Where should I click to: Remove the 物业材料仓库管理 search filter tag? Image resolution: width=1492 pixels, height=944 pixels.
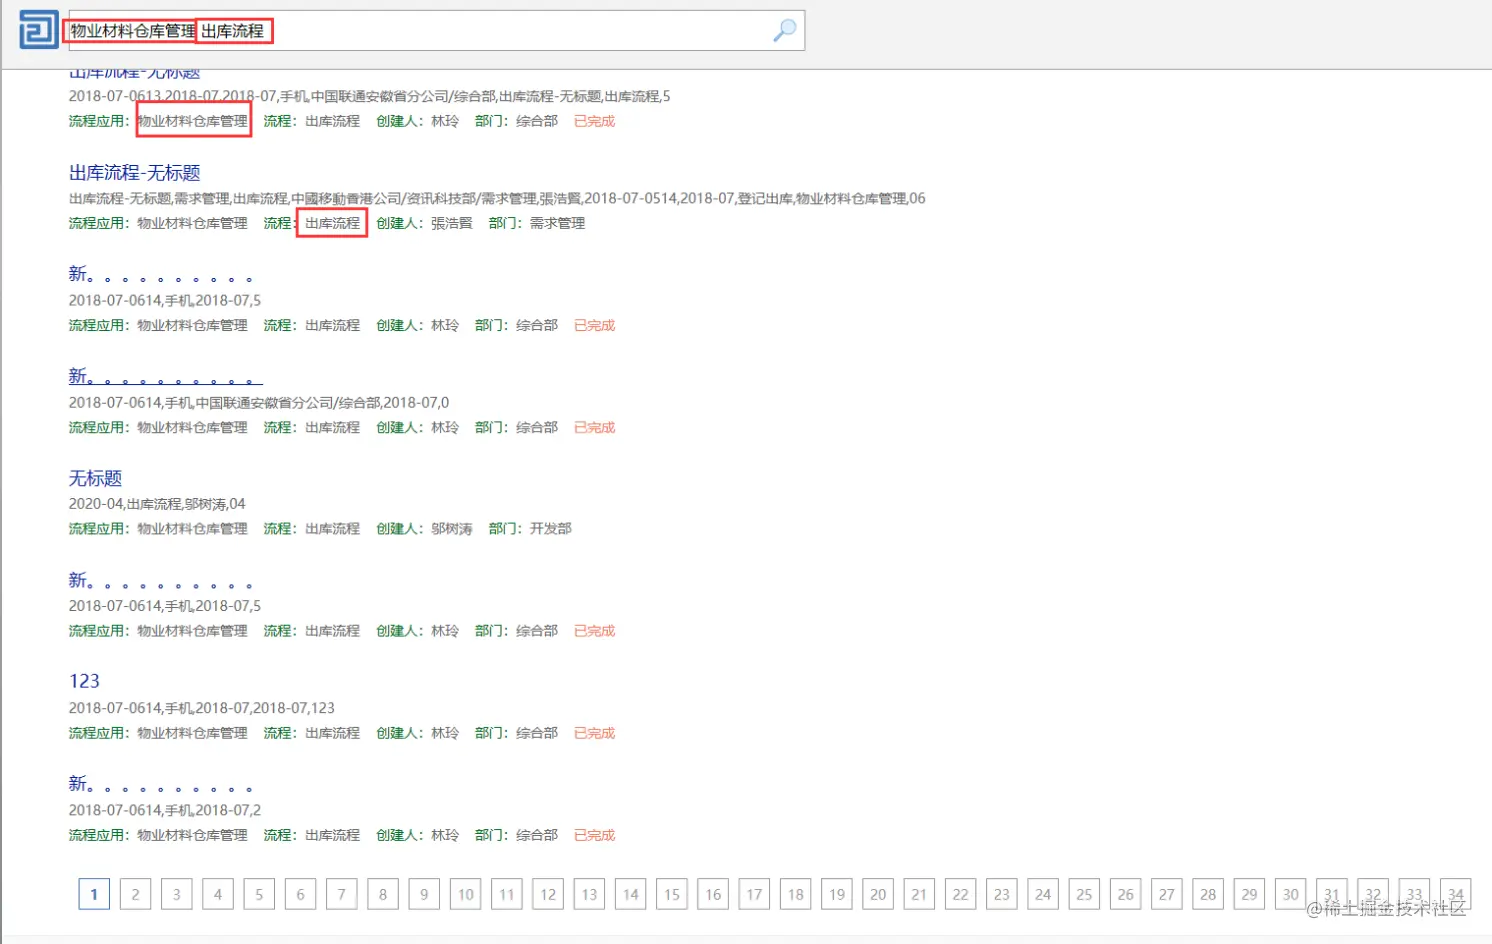(x=130, y=30)
